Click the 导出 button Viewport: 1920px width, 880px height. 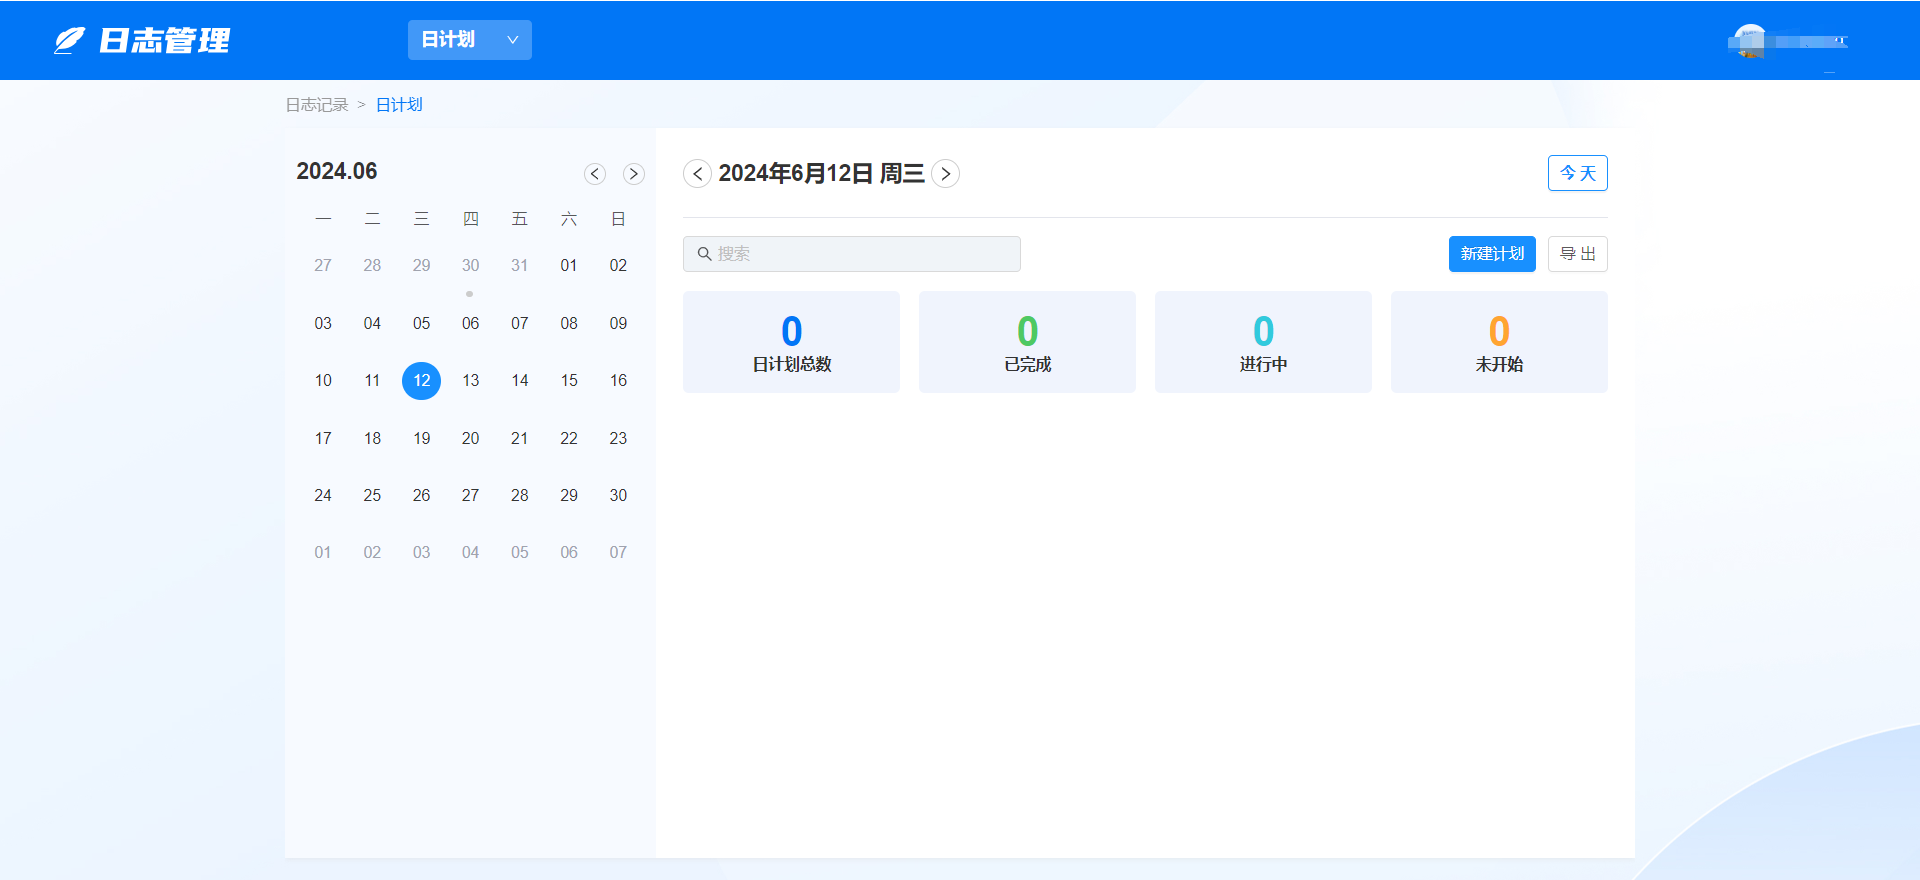click(1578, 254)
